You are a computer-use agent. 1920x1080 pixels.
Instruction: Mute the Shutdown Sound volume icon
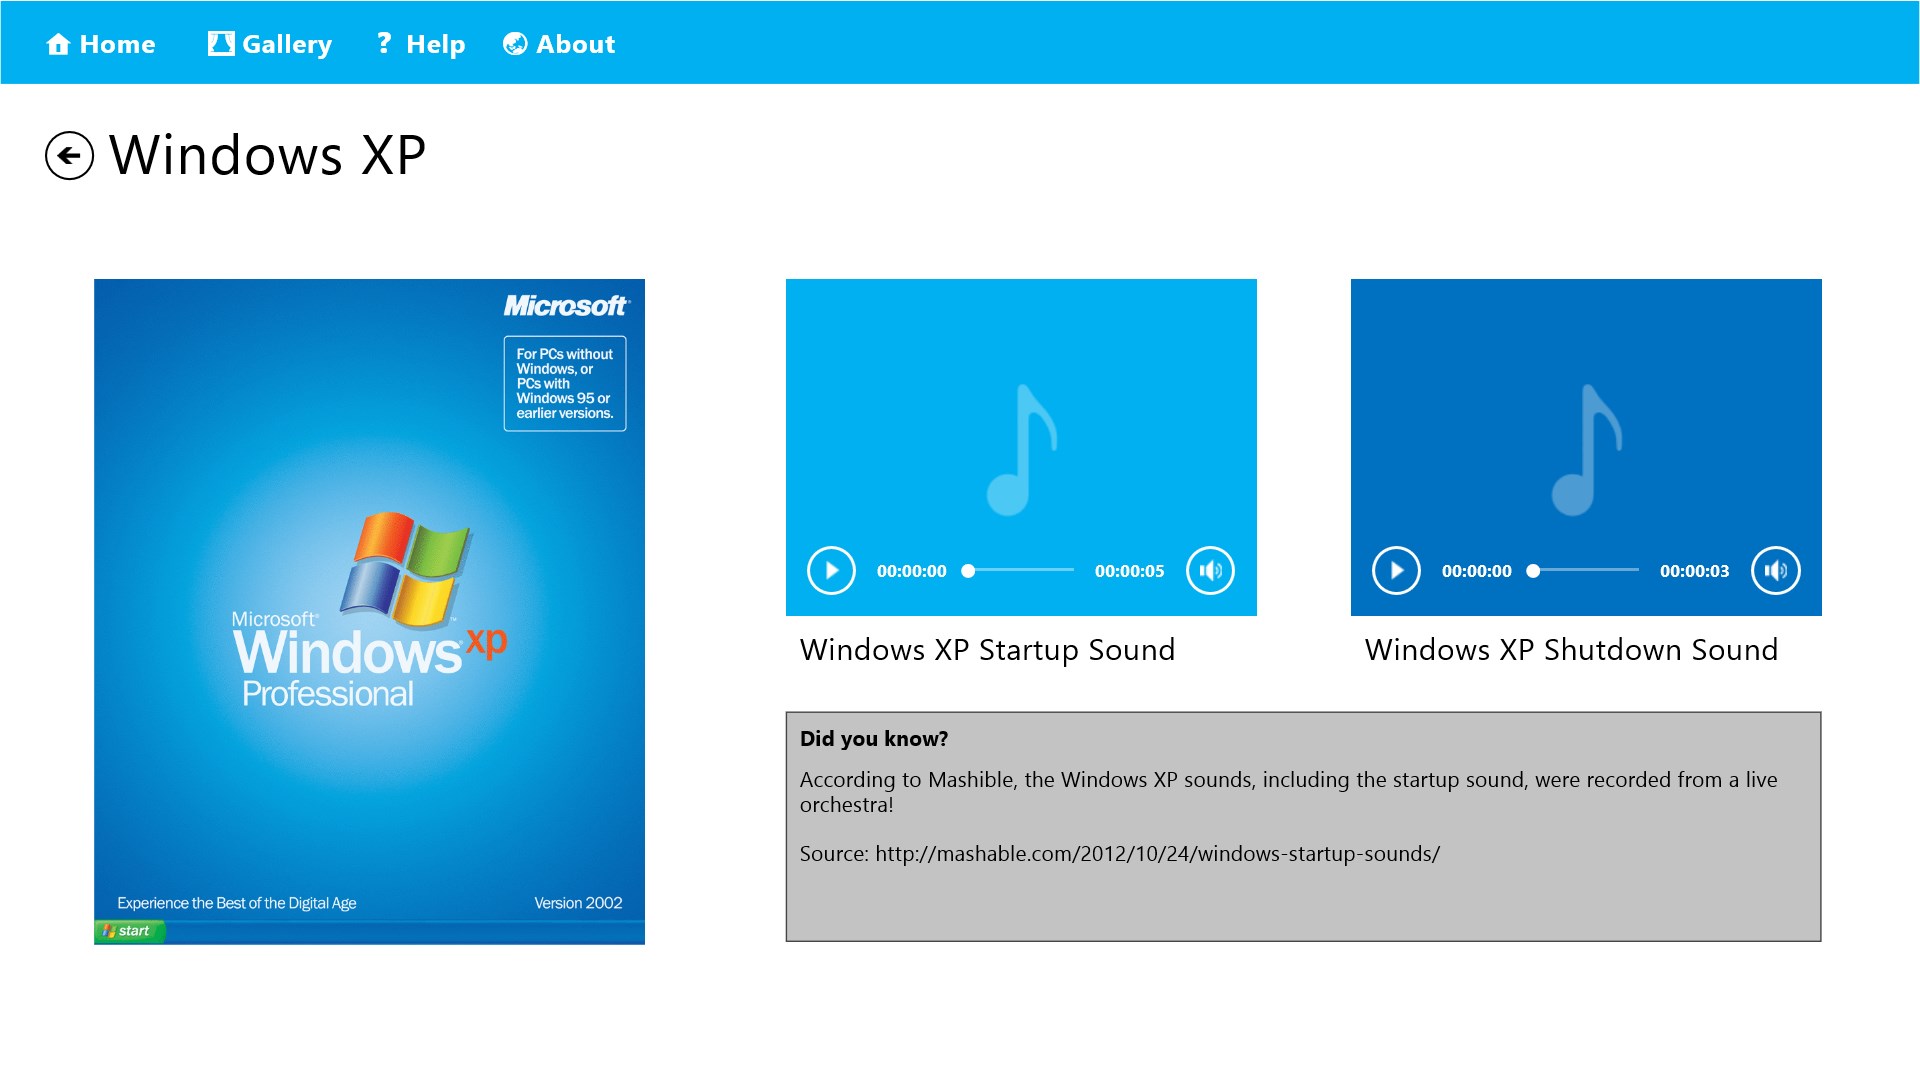tap(1775, 571)
